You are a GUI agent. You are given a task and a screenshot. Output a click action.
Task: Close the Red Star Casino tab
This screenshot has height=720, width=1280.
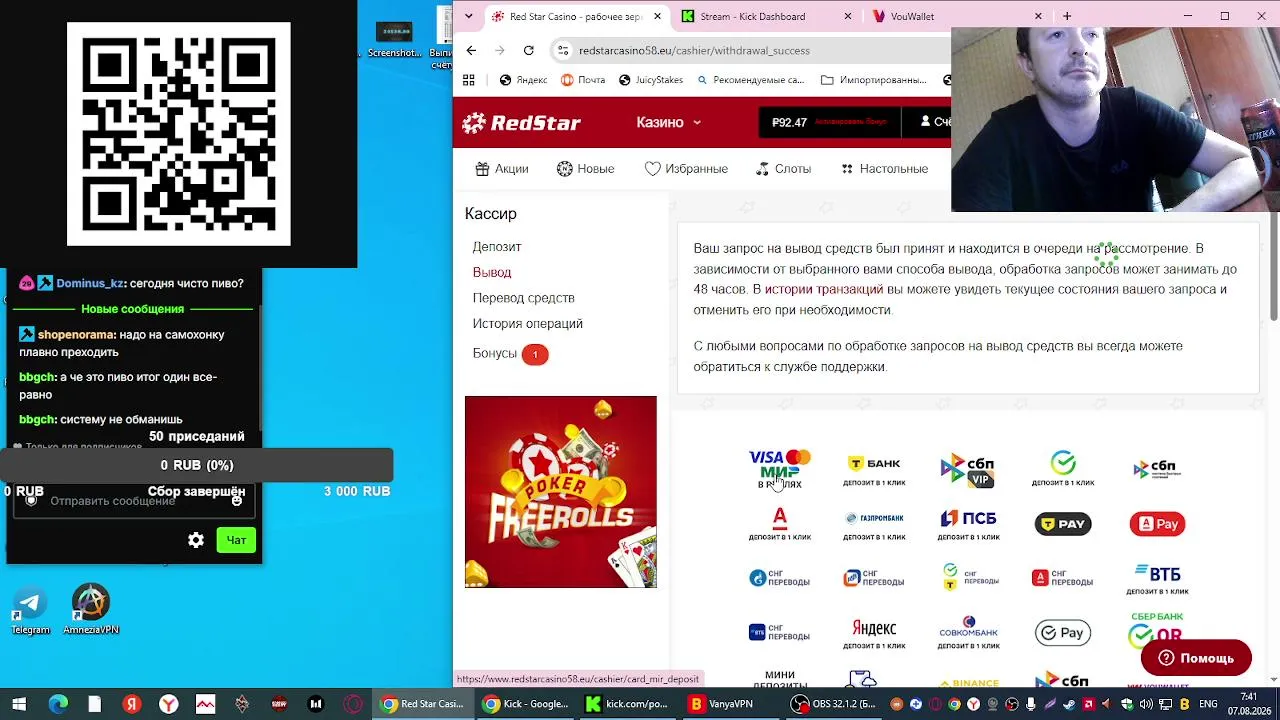[657, 16]
